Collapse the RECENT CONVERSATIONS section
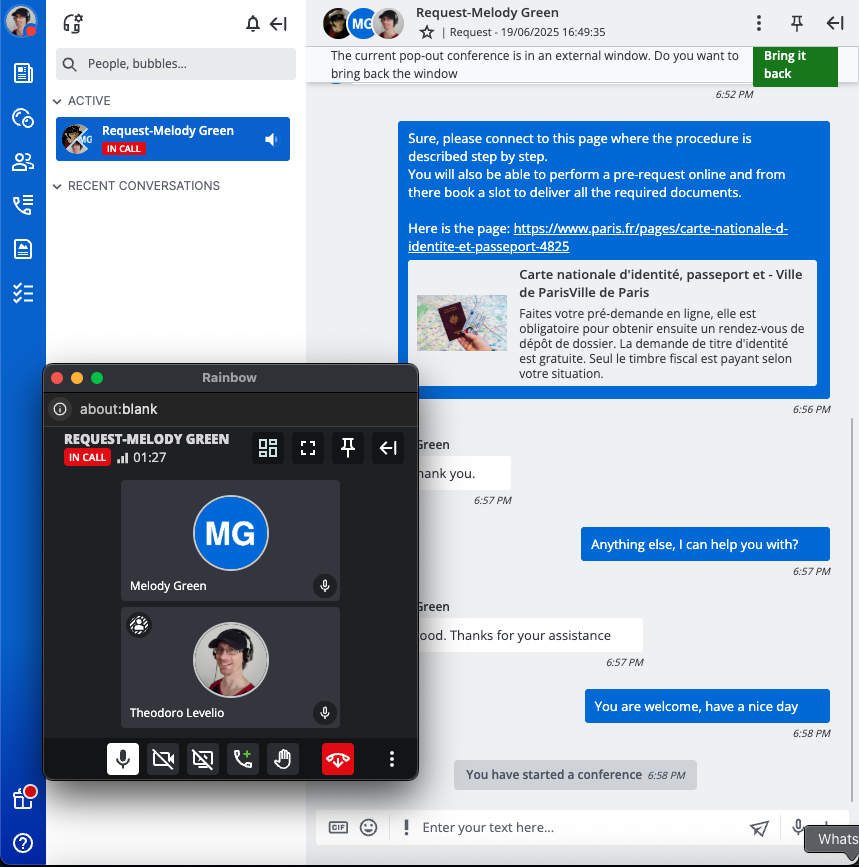Screen dimensions: 859x867 [58, 186]
